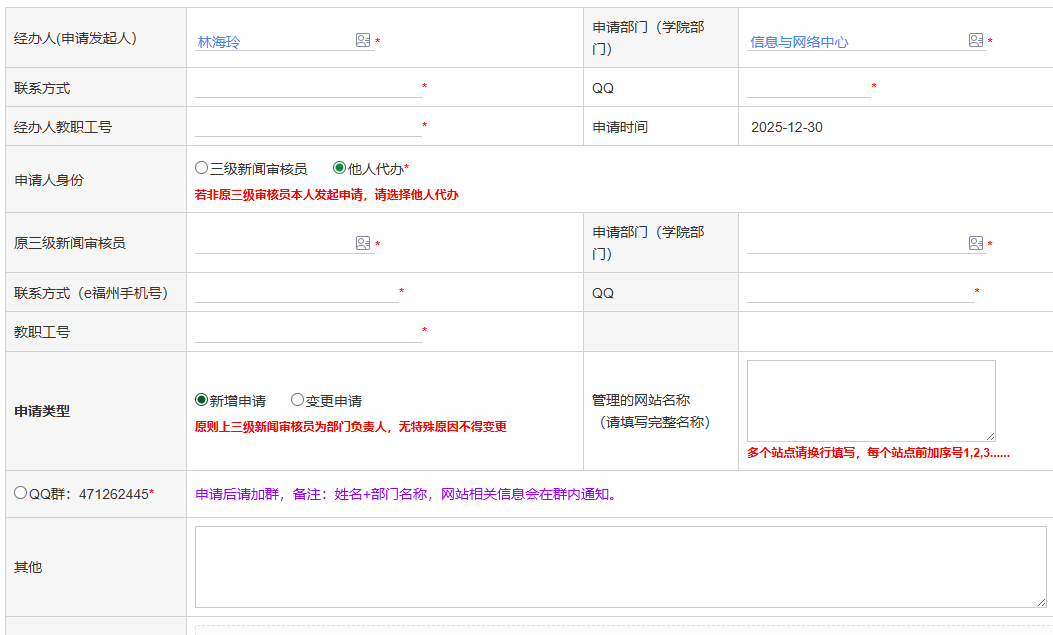The height and width of the screenshot is (635, 1053).
Task: Select the 他人代办 radio option
Action: coord(339,168)
